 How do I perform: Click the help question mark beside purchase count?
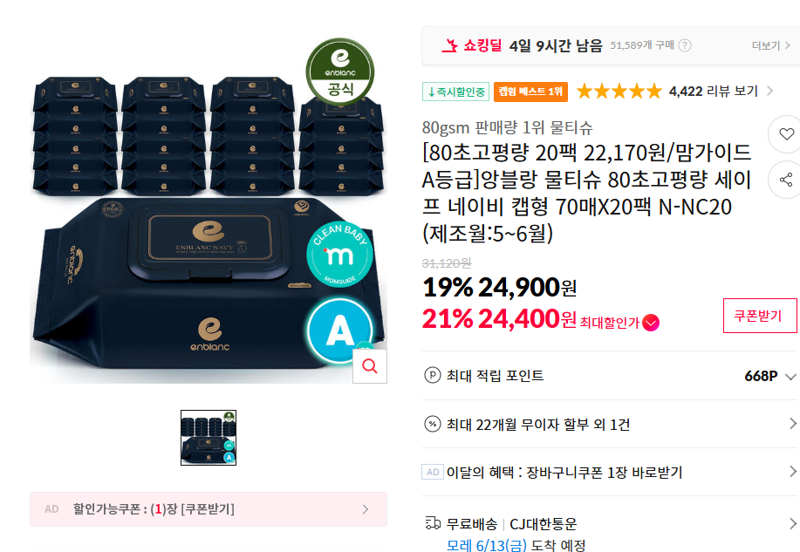click(x=685, y=45)
